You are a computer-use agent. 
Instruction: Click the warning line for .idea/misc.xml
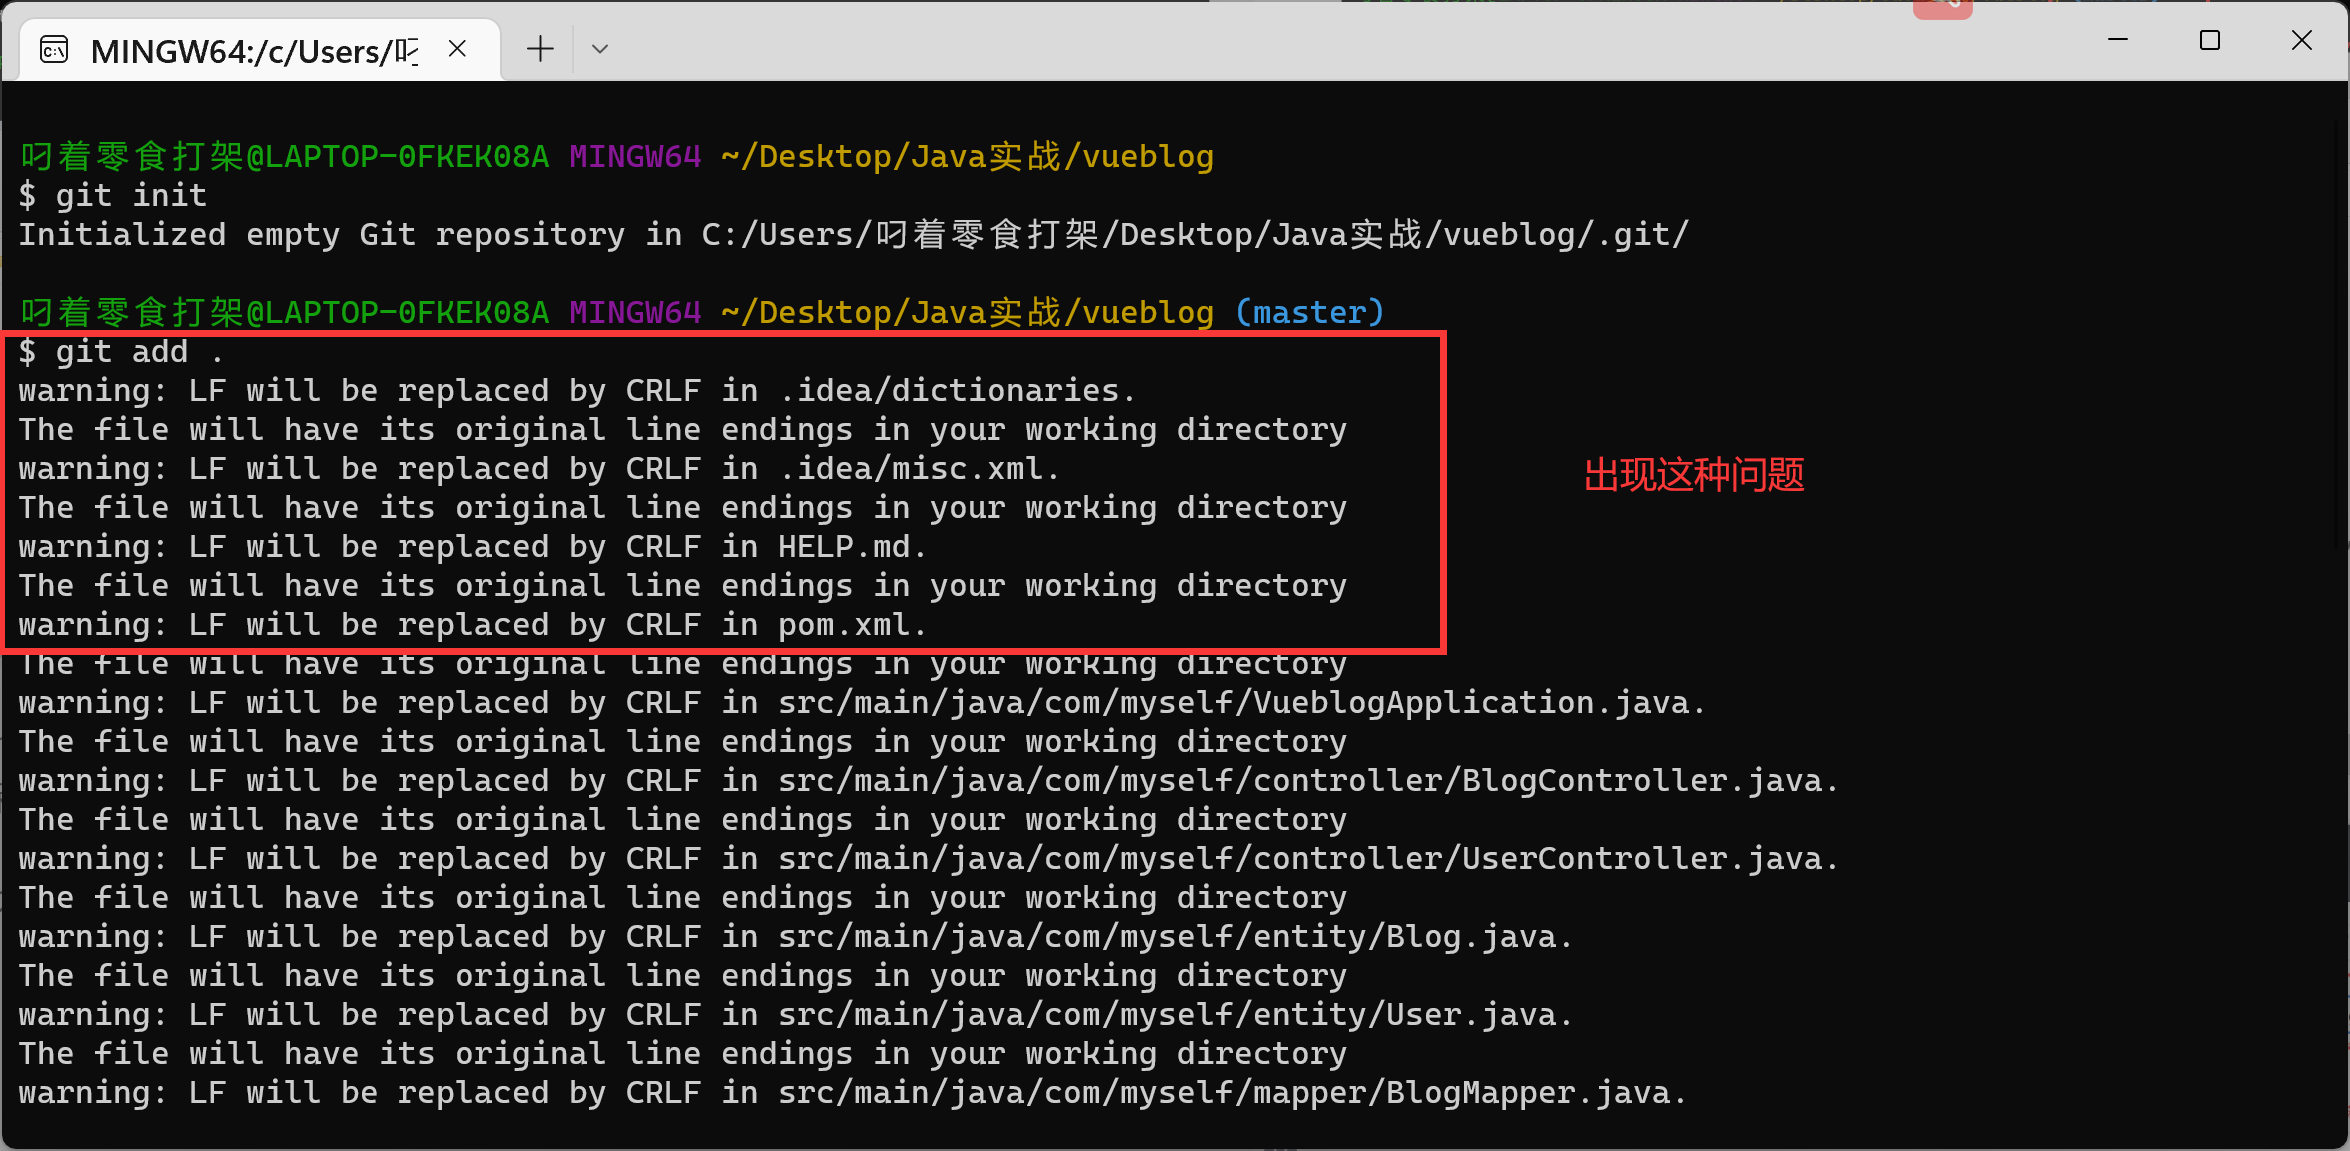coord(539,468)
